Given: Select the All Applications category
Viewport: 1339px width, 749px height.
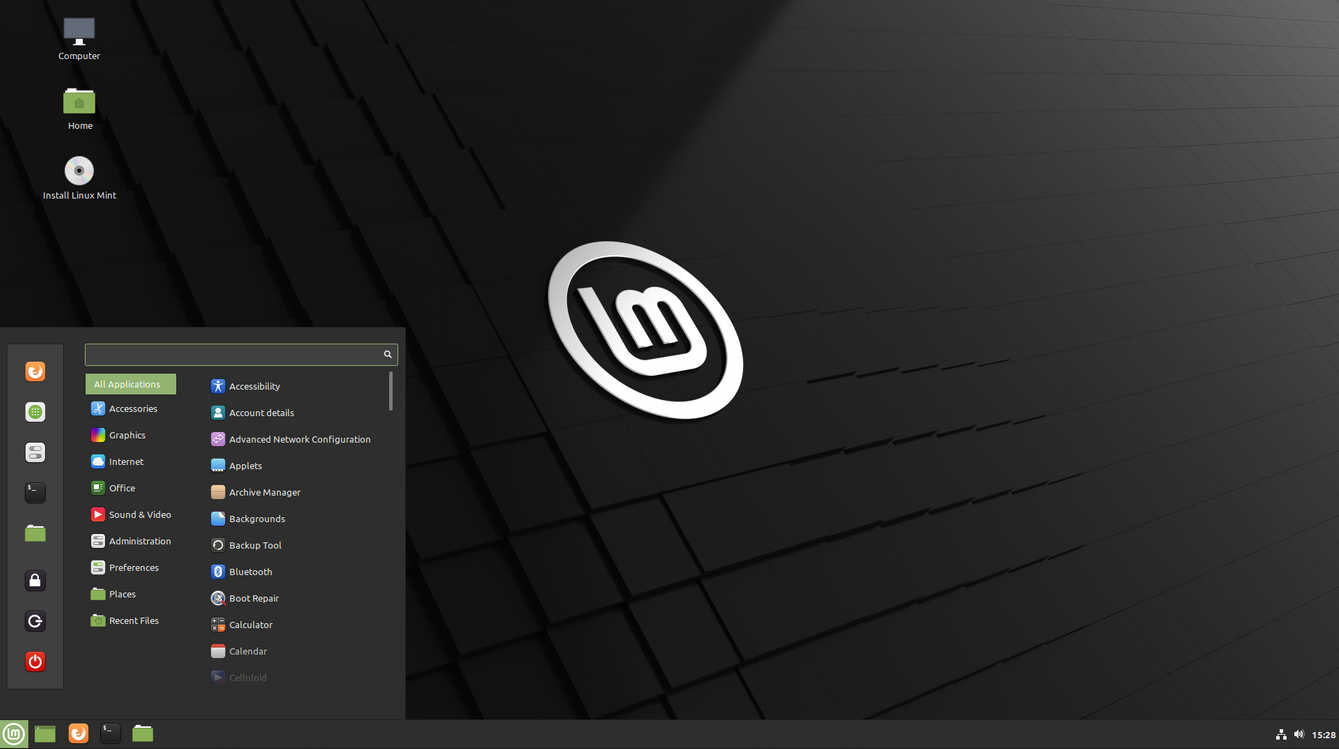Looking at the screenshot, I should [x=131, y=384].
